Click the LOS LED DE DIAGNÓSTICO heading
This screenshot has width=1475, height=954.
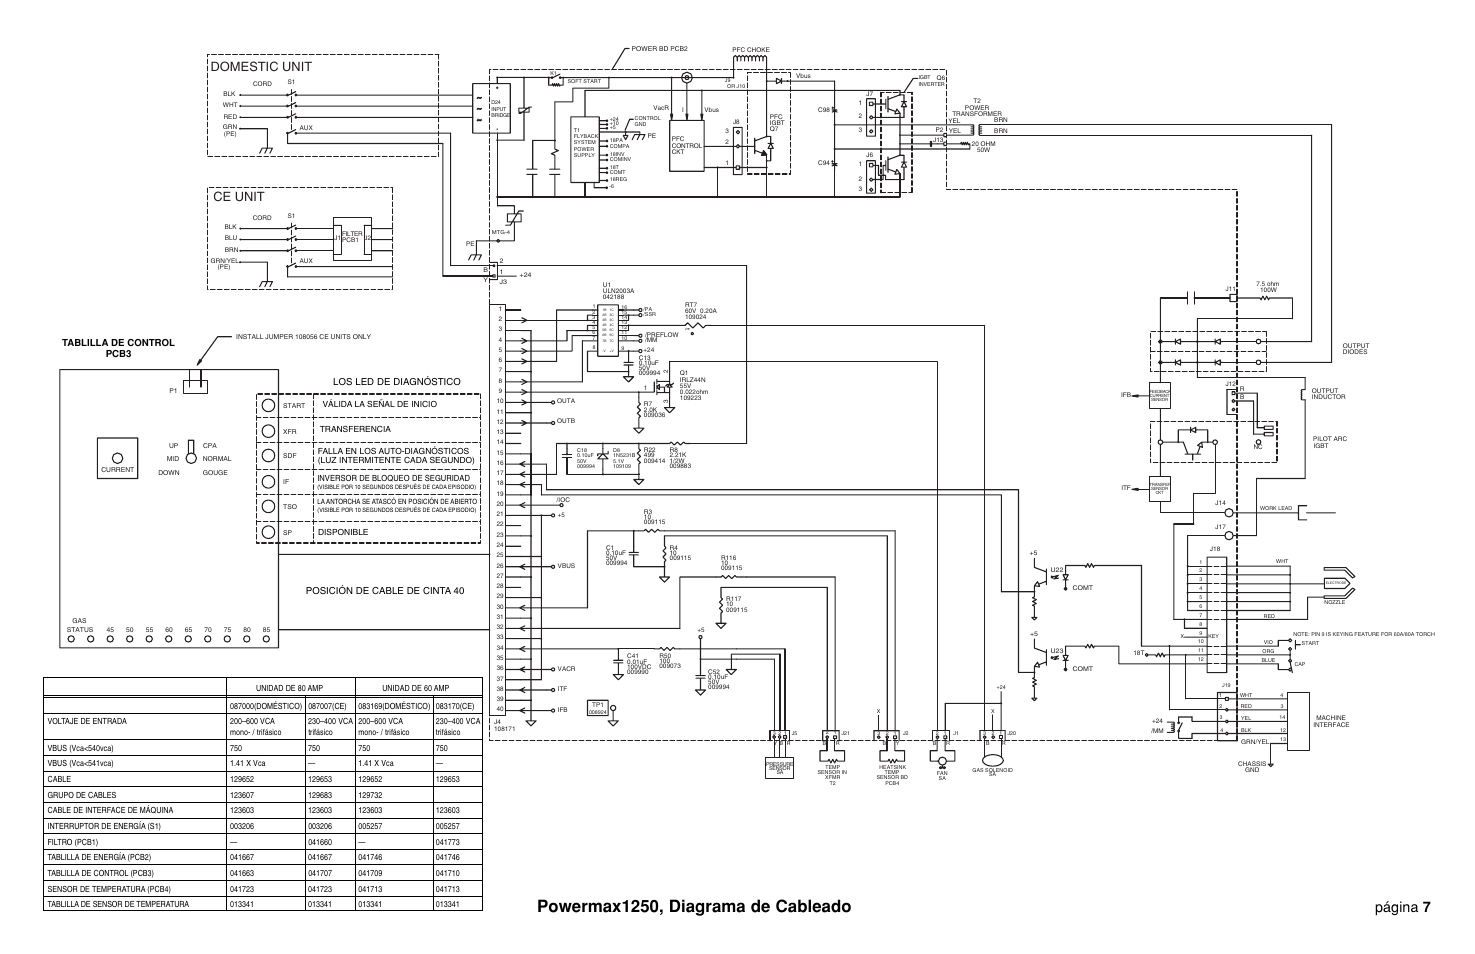click(x=397, y=381)
